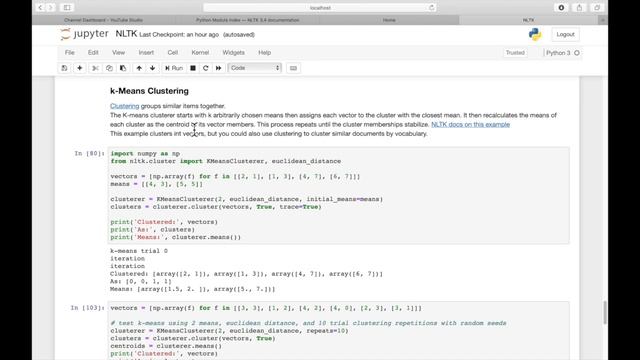Click the Jupyter logo

[x=84, y=34]
